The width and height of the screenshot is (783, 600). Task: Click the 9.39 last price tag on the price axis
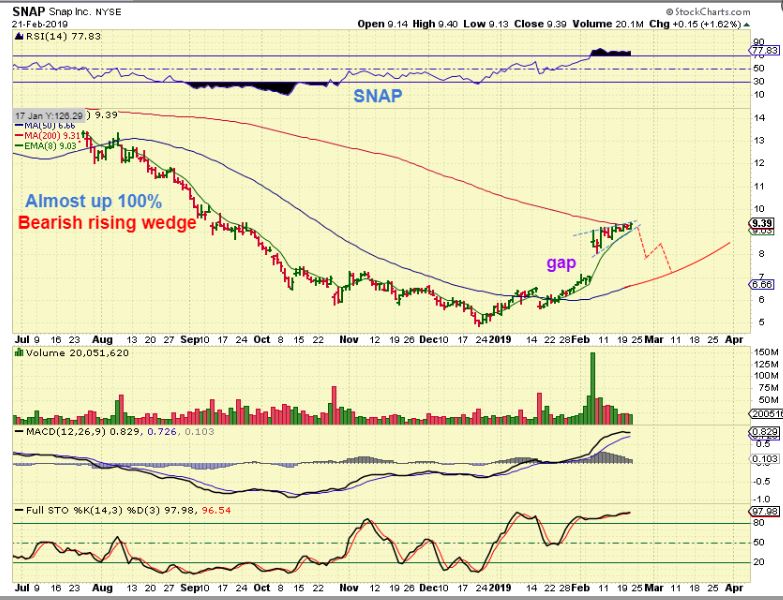pos(762,223)
